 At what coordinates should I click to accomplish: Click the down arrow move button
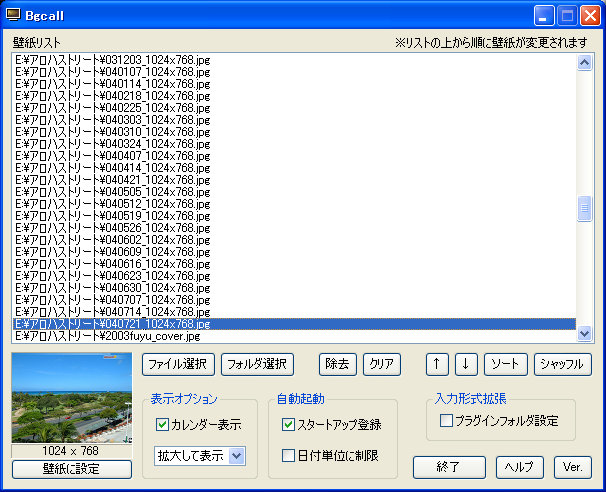click(x=466, y=364)
